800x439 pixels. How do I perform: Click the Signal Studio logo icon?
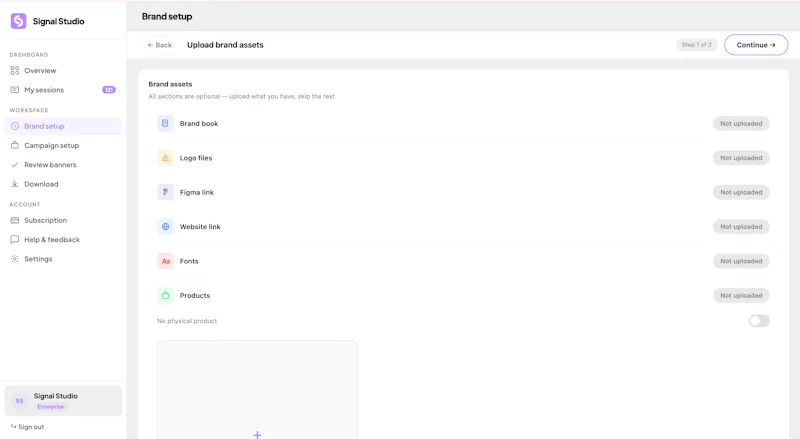pyautogui.click(x=18, y=21)
